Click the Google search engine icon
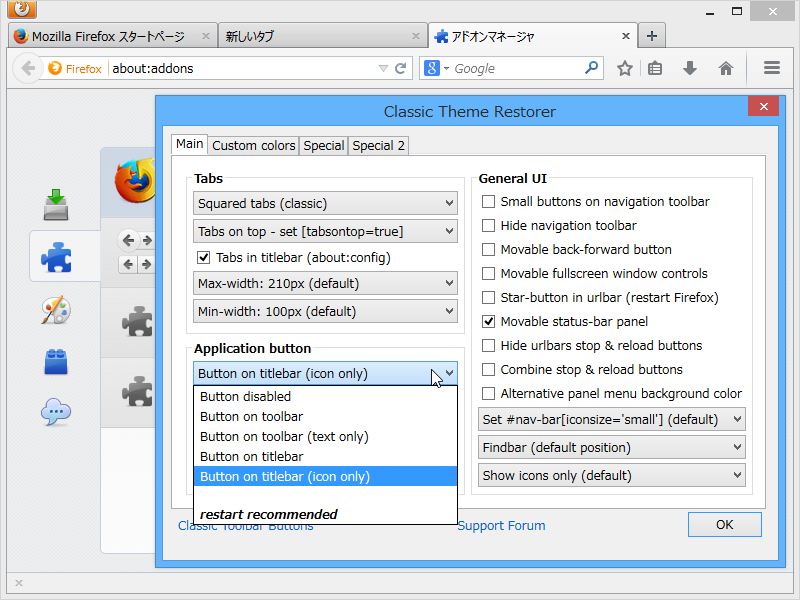800x600 pixels. (432, 68)
